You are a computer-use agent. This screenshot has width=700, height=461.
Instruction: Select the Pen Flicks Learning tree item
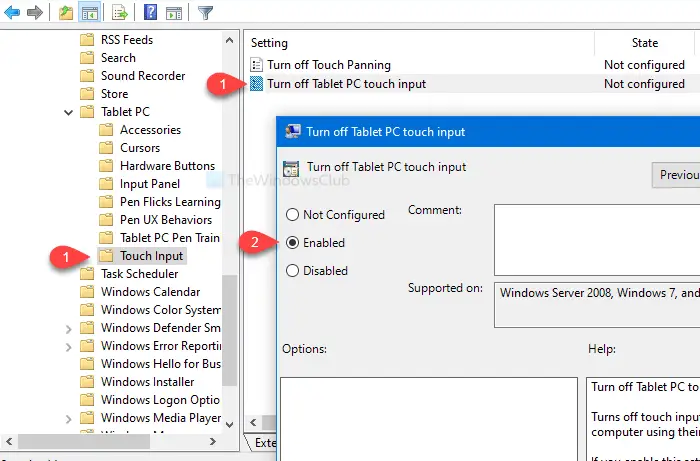click(x=170, y=202)
